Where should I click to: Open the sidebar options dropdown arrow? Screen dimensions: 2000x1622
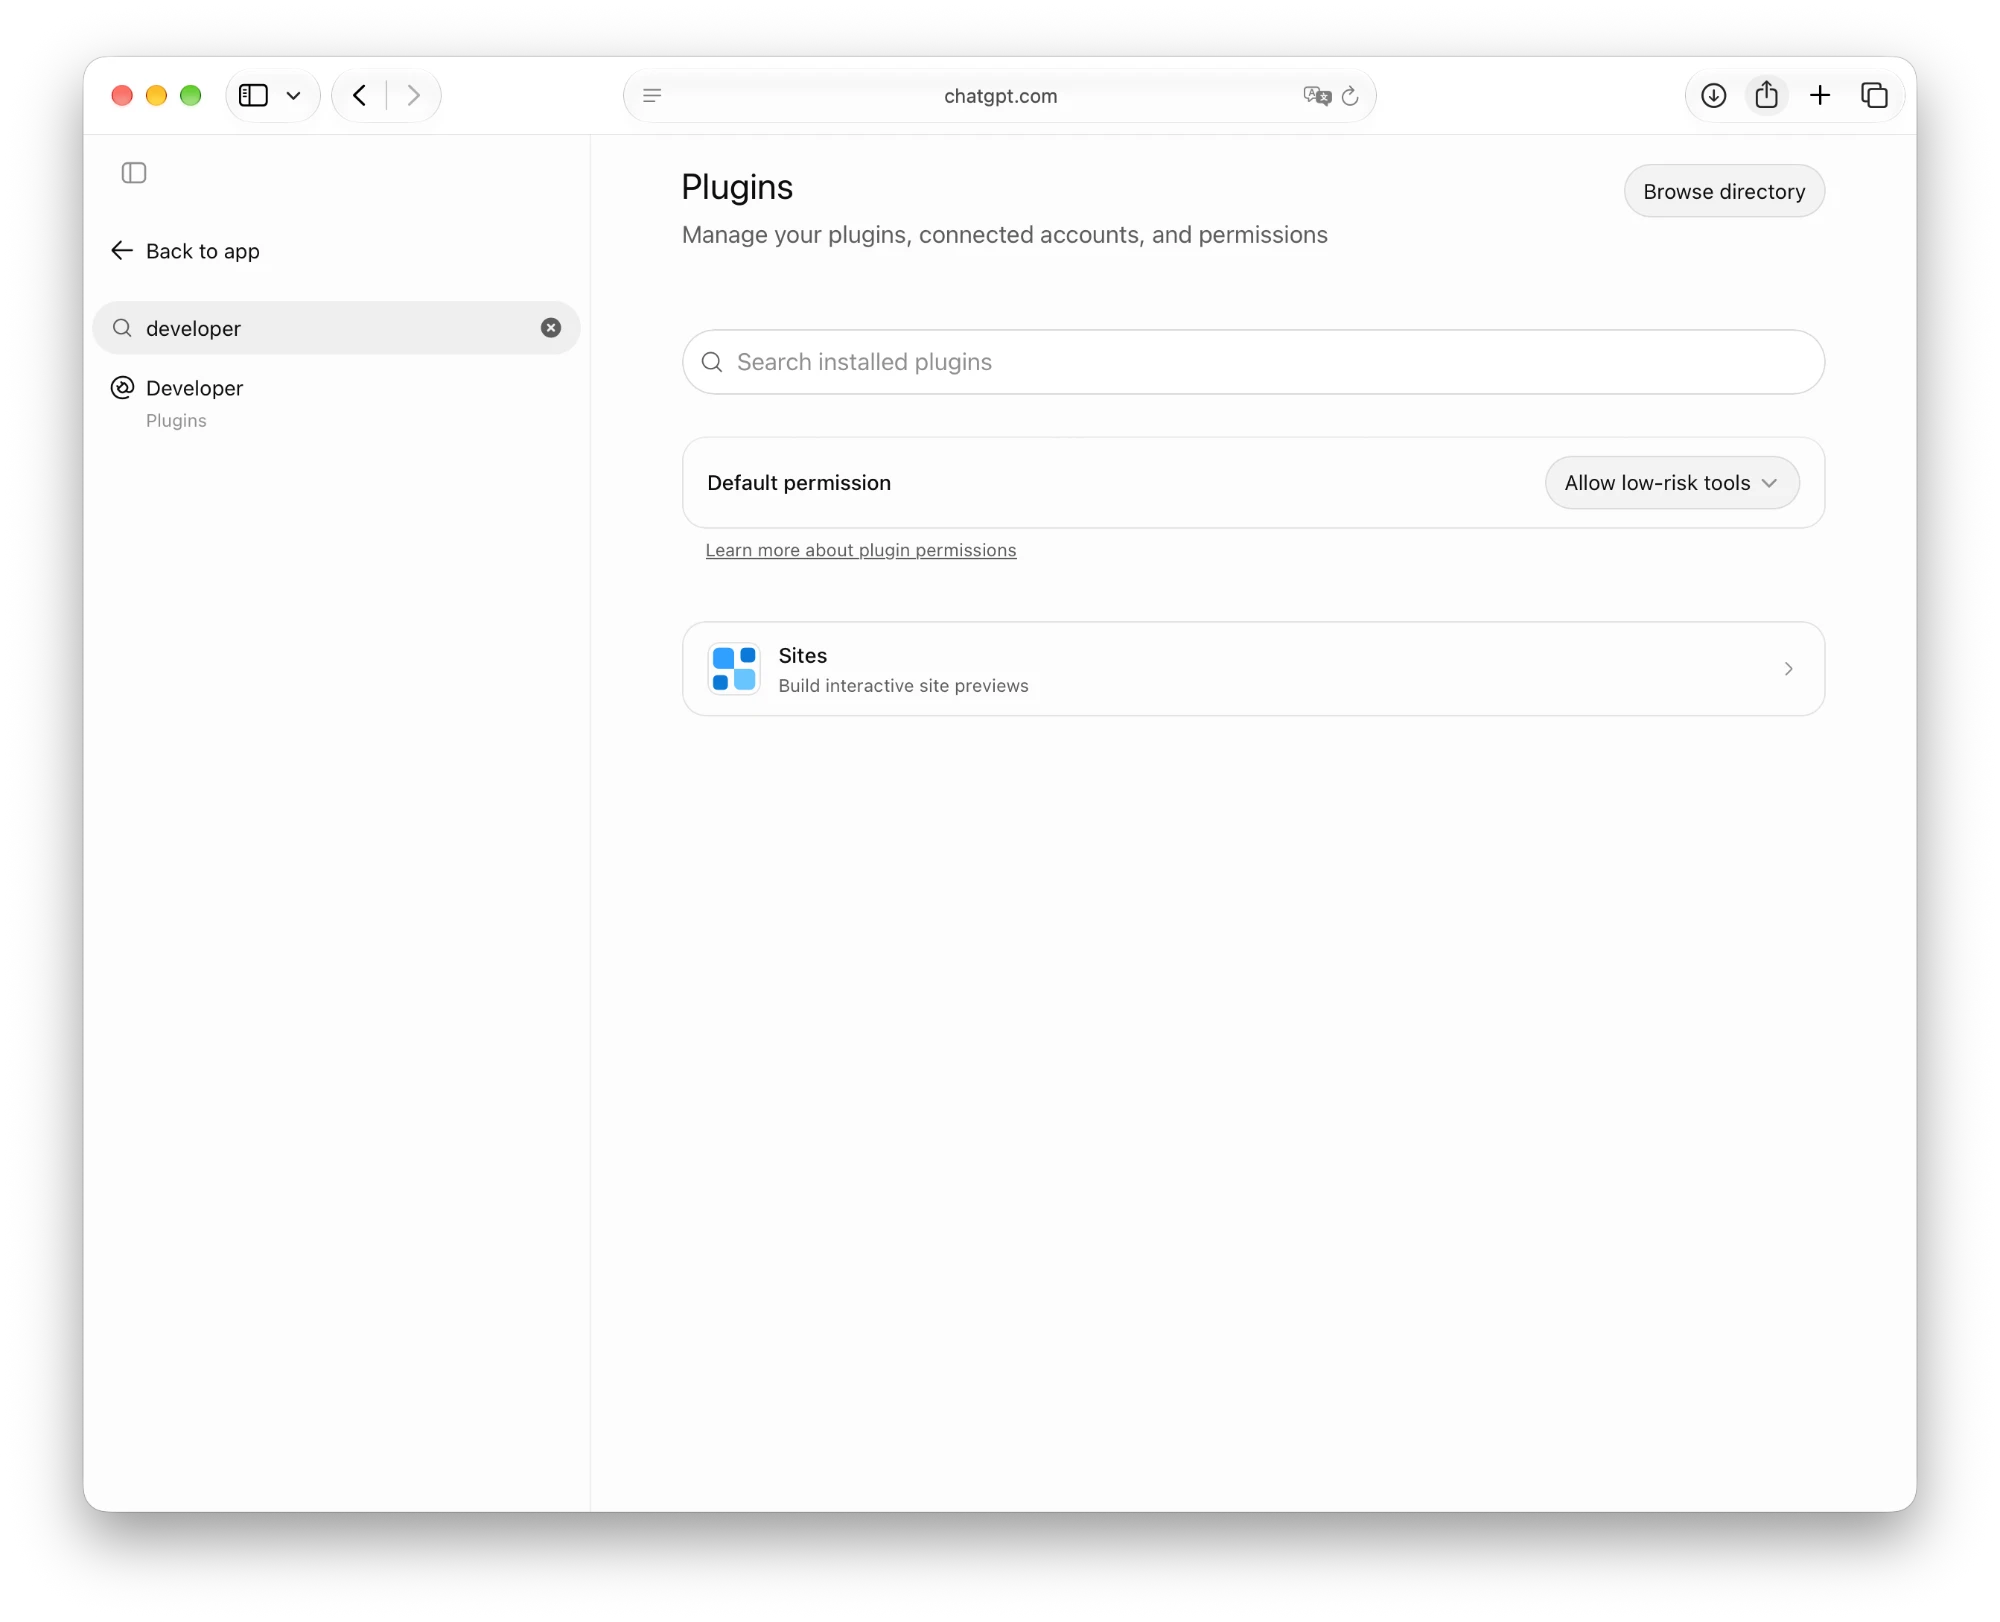click(x=293, y=96)
